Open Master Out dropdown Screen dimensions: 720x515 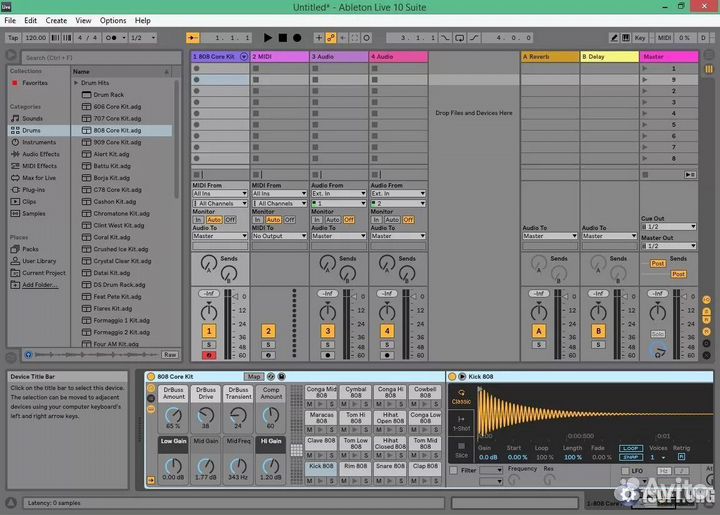(x=669, y=246)
